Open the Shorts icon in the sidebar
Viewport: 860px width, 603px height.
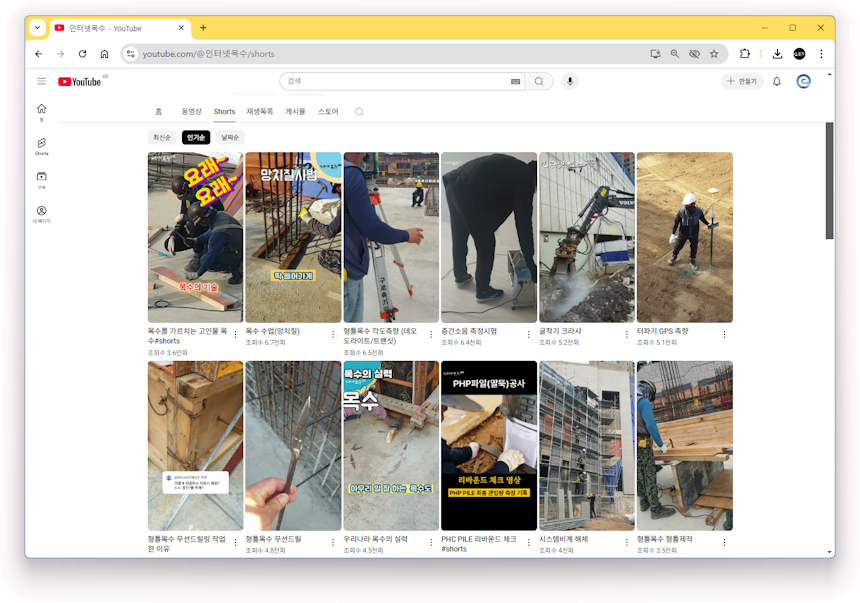(x=41, y=143)
